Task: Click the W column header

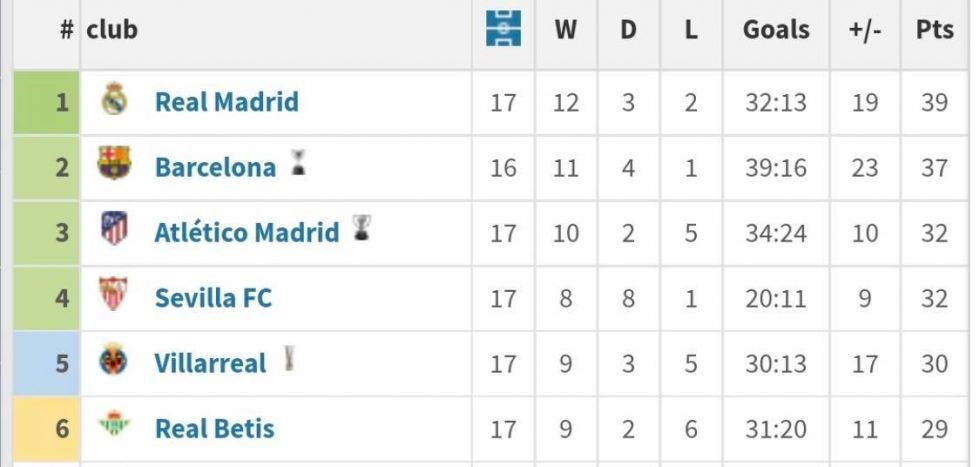Action: [x=566, y=30]
